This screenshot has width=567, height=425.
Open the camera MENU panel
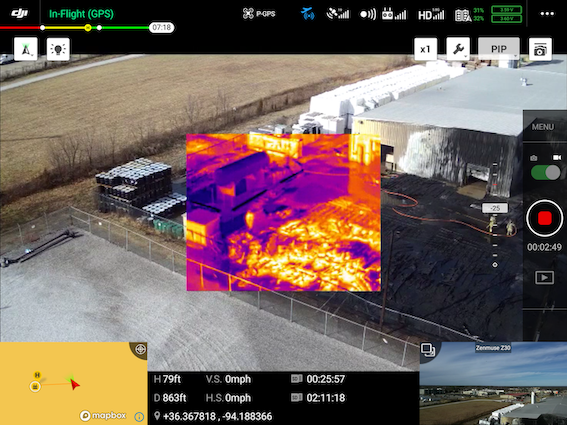tap(542, 127)
